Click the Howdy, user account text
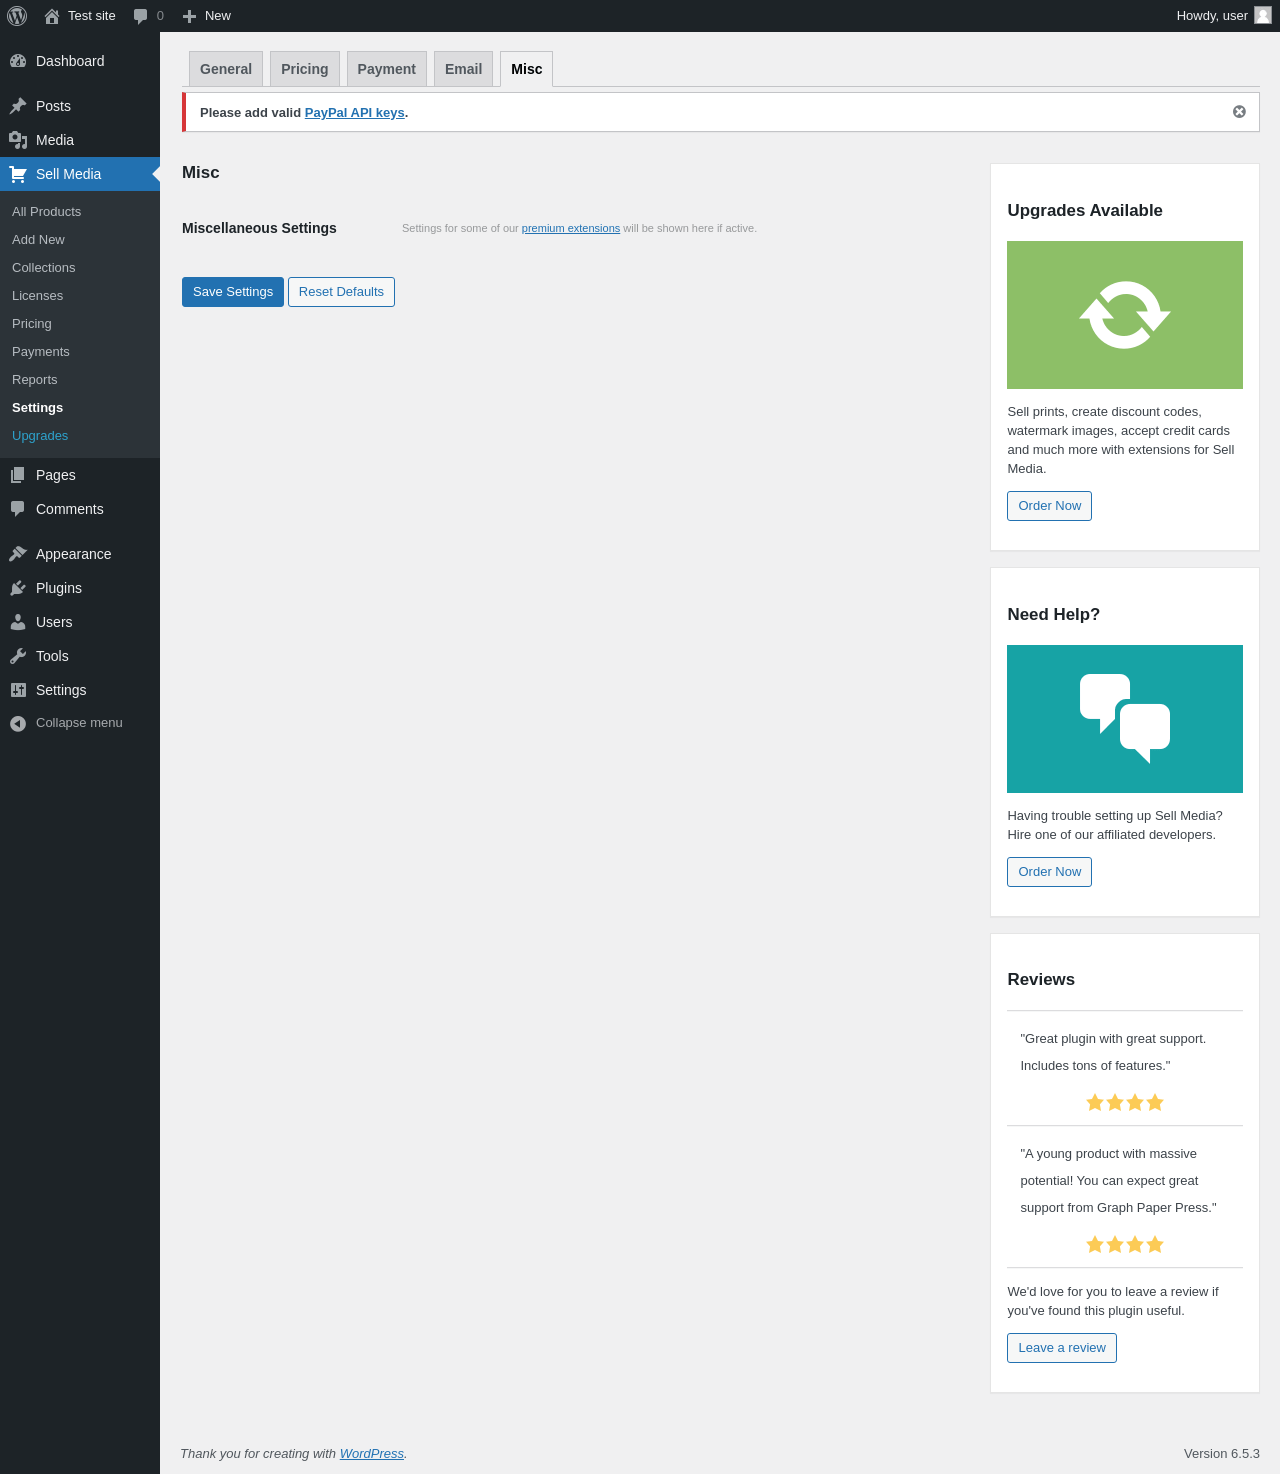The image size is (1280, 1474). click(x=1212, y=16)
